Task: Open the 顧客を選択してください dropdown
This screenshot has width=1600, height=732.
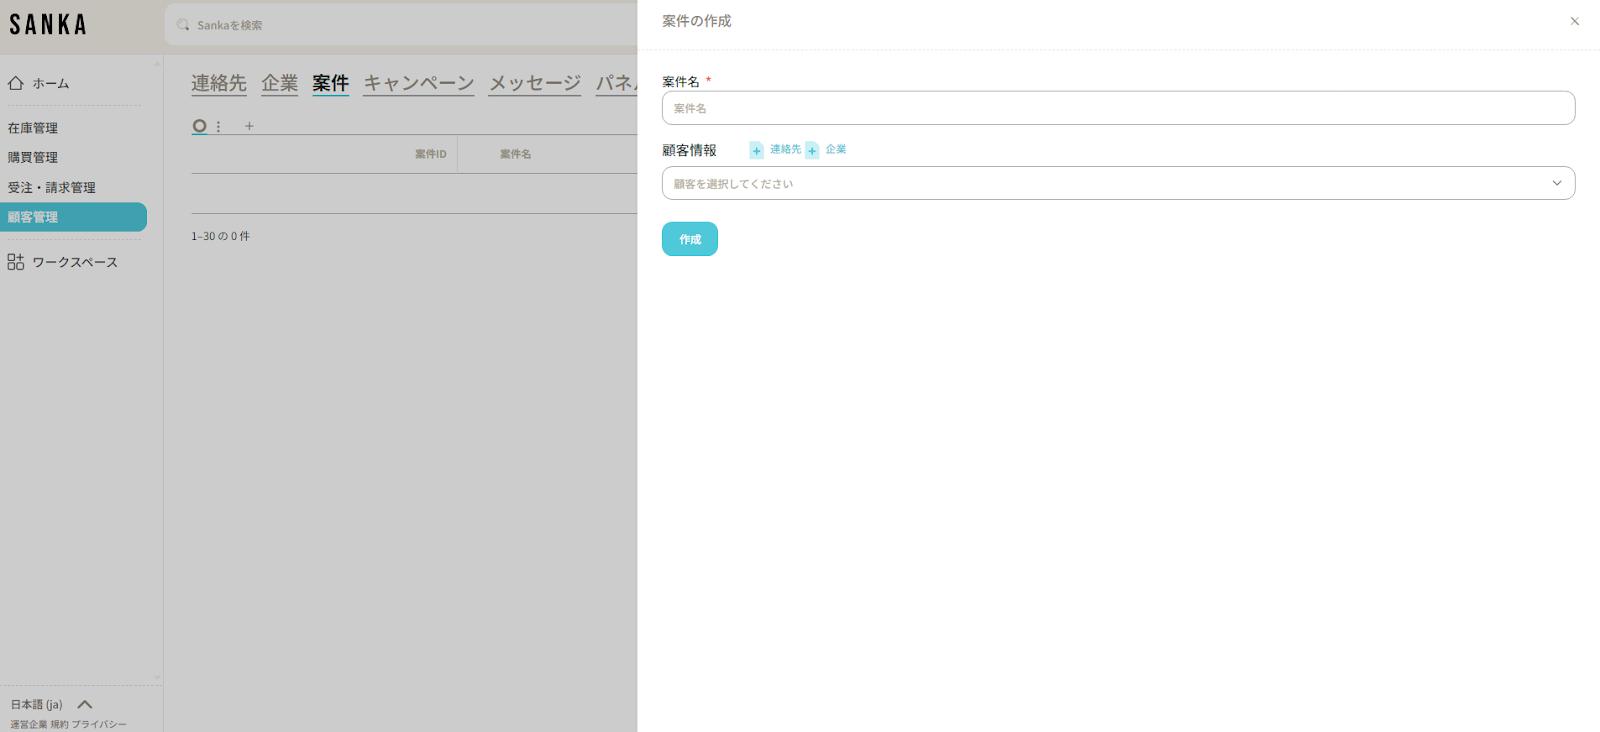Action: coord(1117,183)
